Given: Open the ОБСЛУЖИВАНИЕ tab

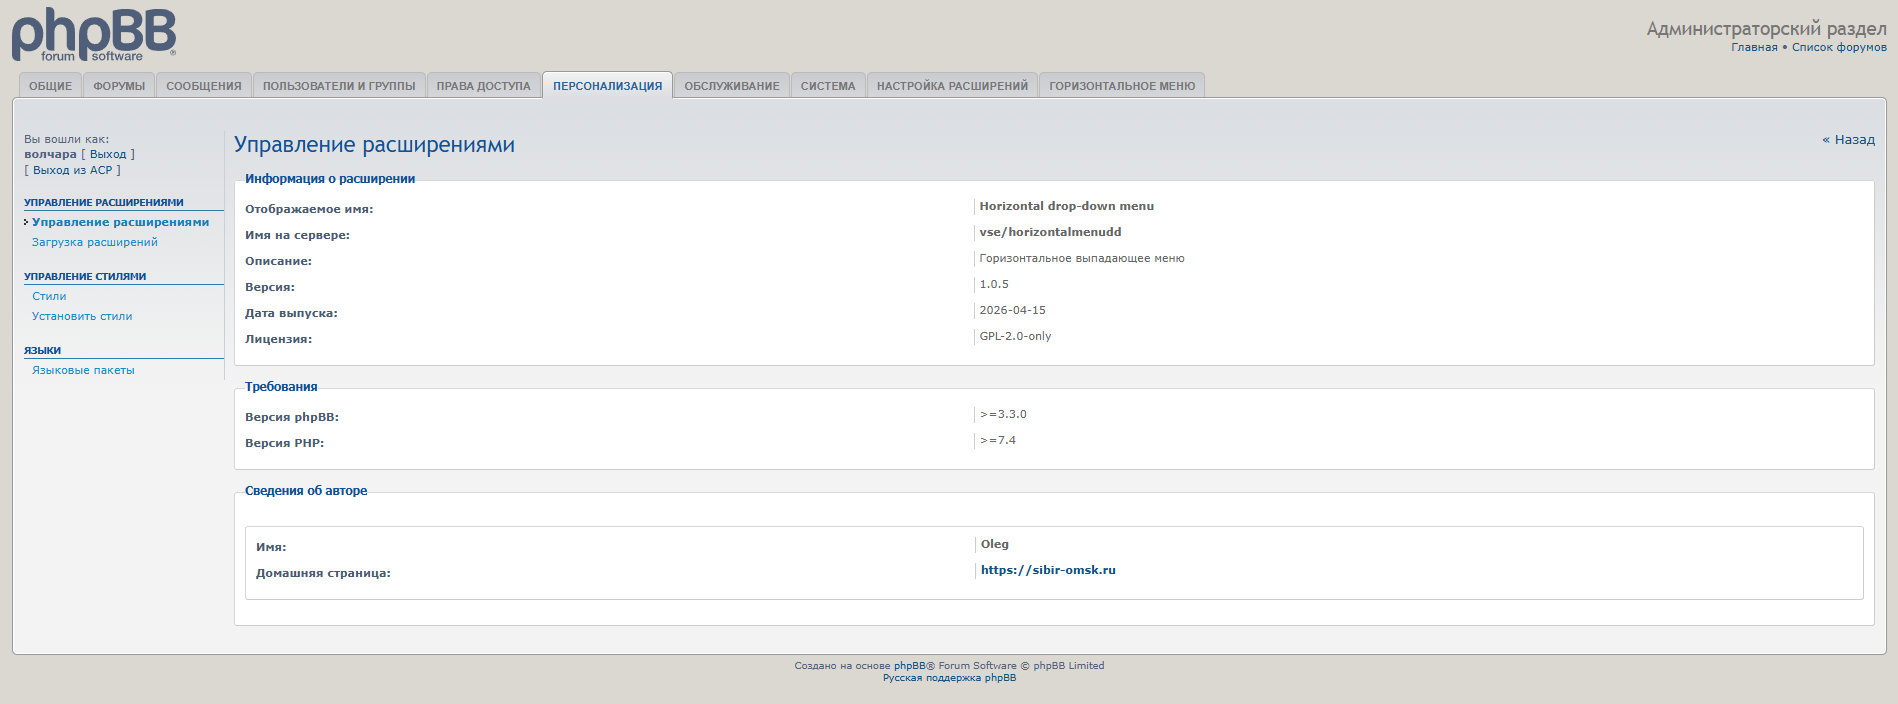Looking at the screenshot, I should tap(731, 86).
